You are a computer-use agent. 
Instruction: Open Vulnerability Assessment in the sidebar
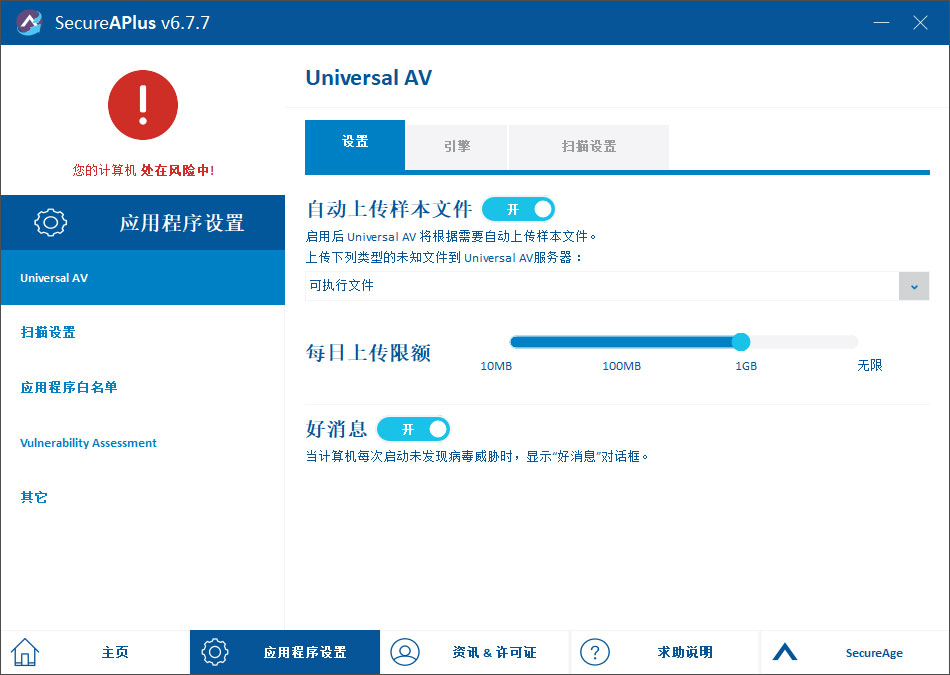coord(143,442)
